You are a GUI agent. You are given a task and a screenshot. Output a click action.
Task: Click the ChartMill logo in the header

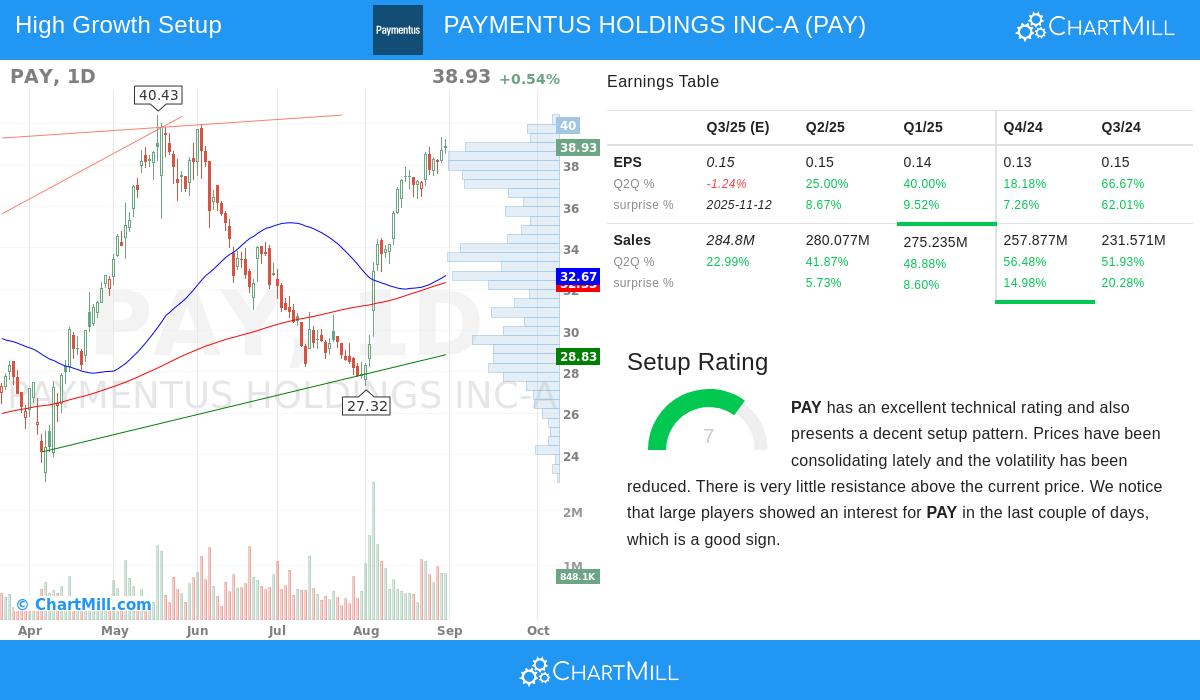coord(1095,27)
